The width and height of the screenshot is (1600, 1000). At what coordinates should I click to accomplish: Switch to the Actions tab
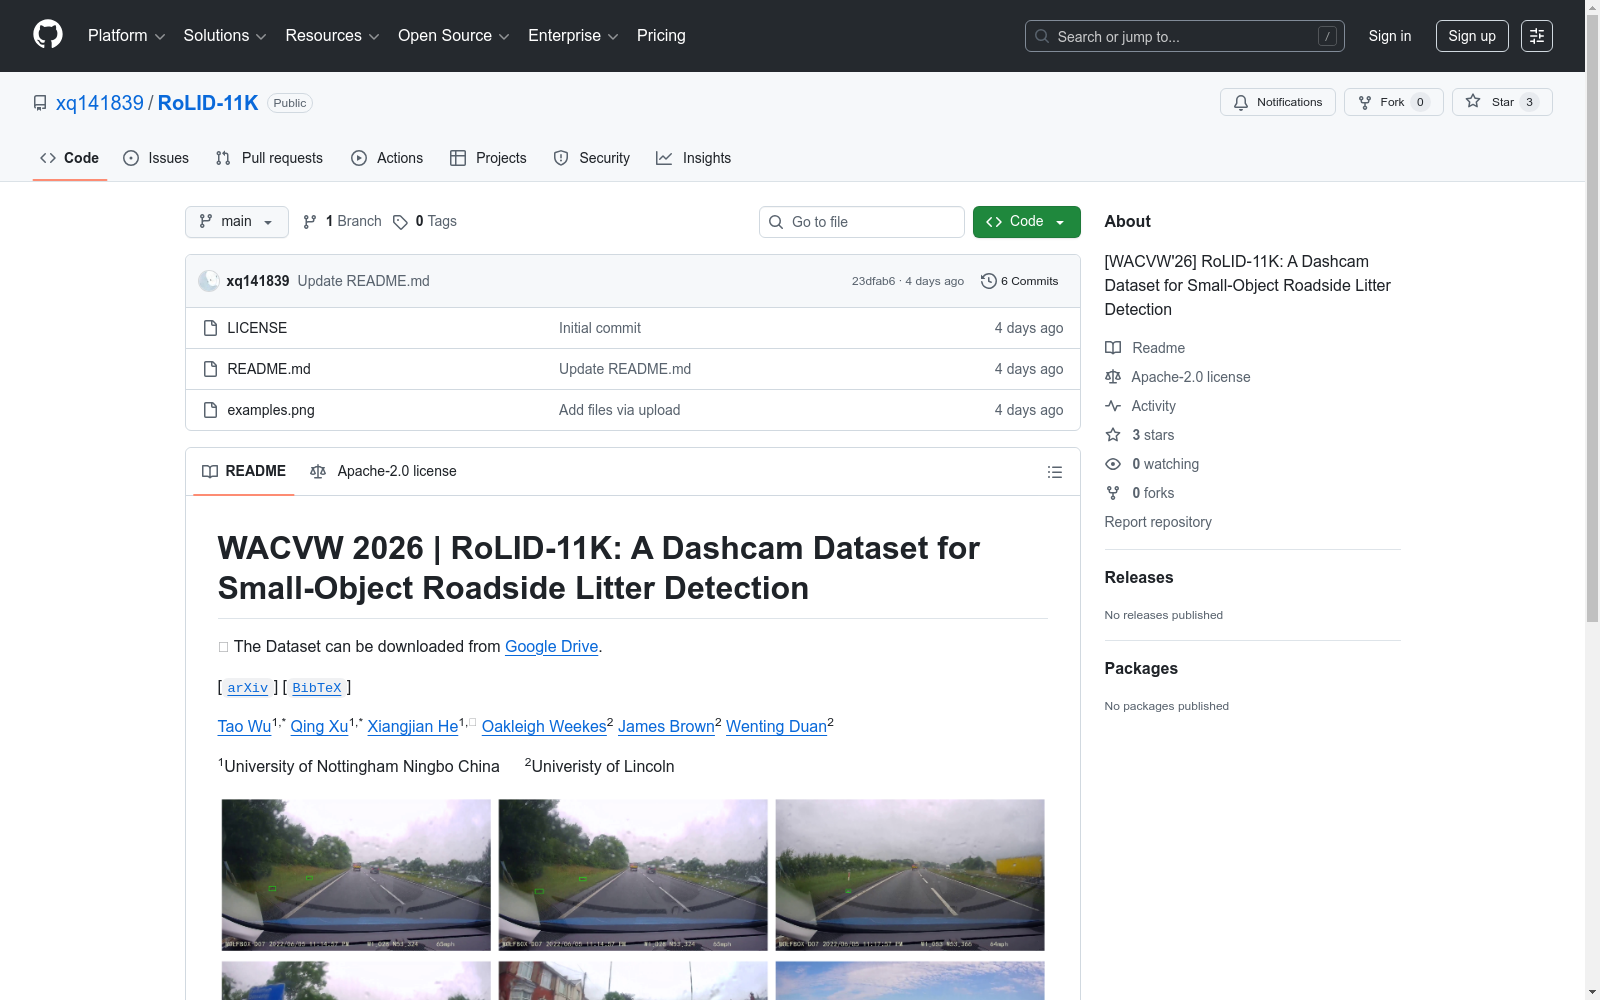[387, 158]
